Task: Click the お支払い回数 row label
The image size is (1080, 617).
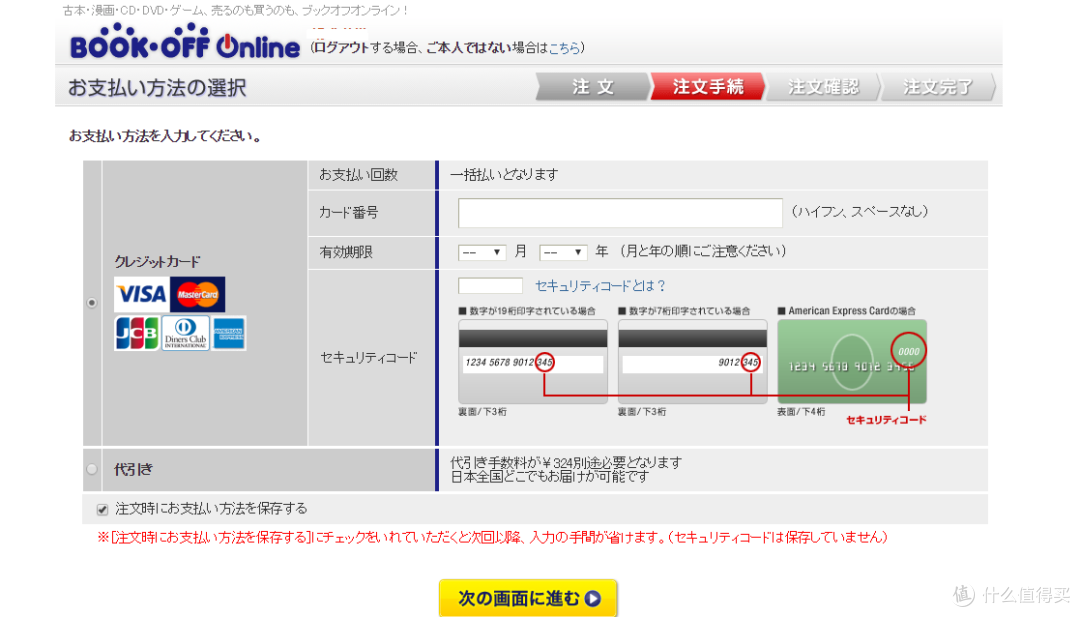Action: click(358, 175)
